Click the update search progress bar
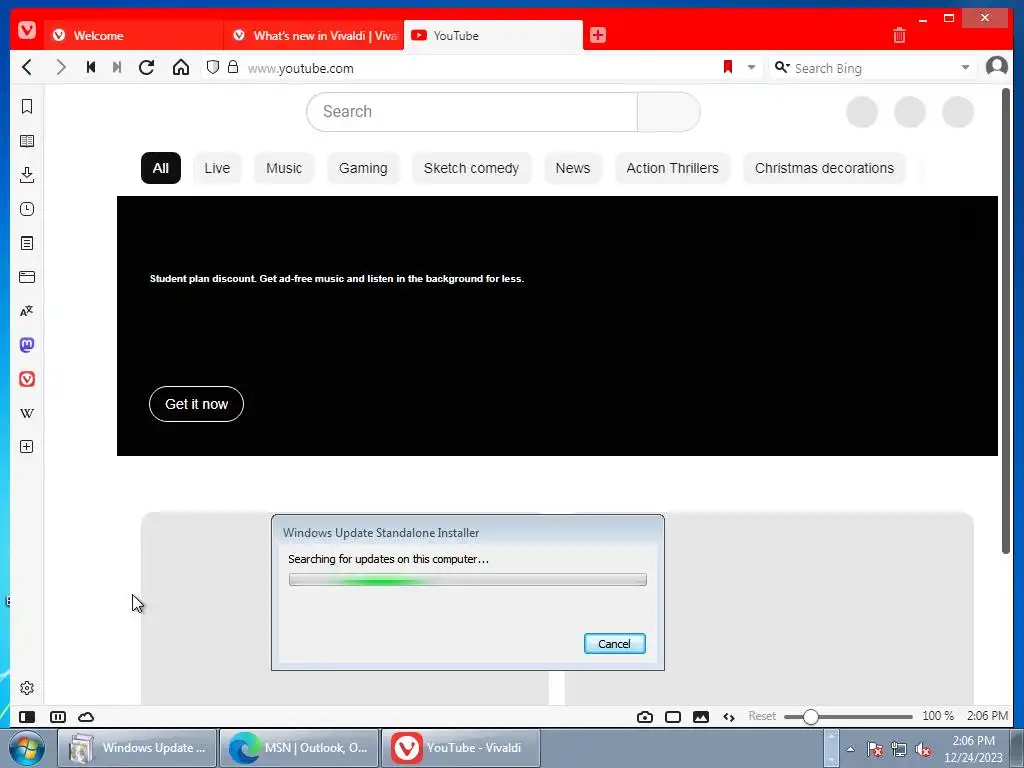This screenshot has height=768, width=1024. pyautogui.click(x=468, y=580)
